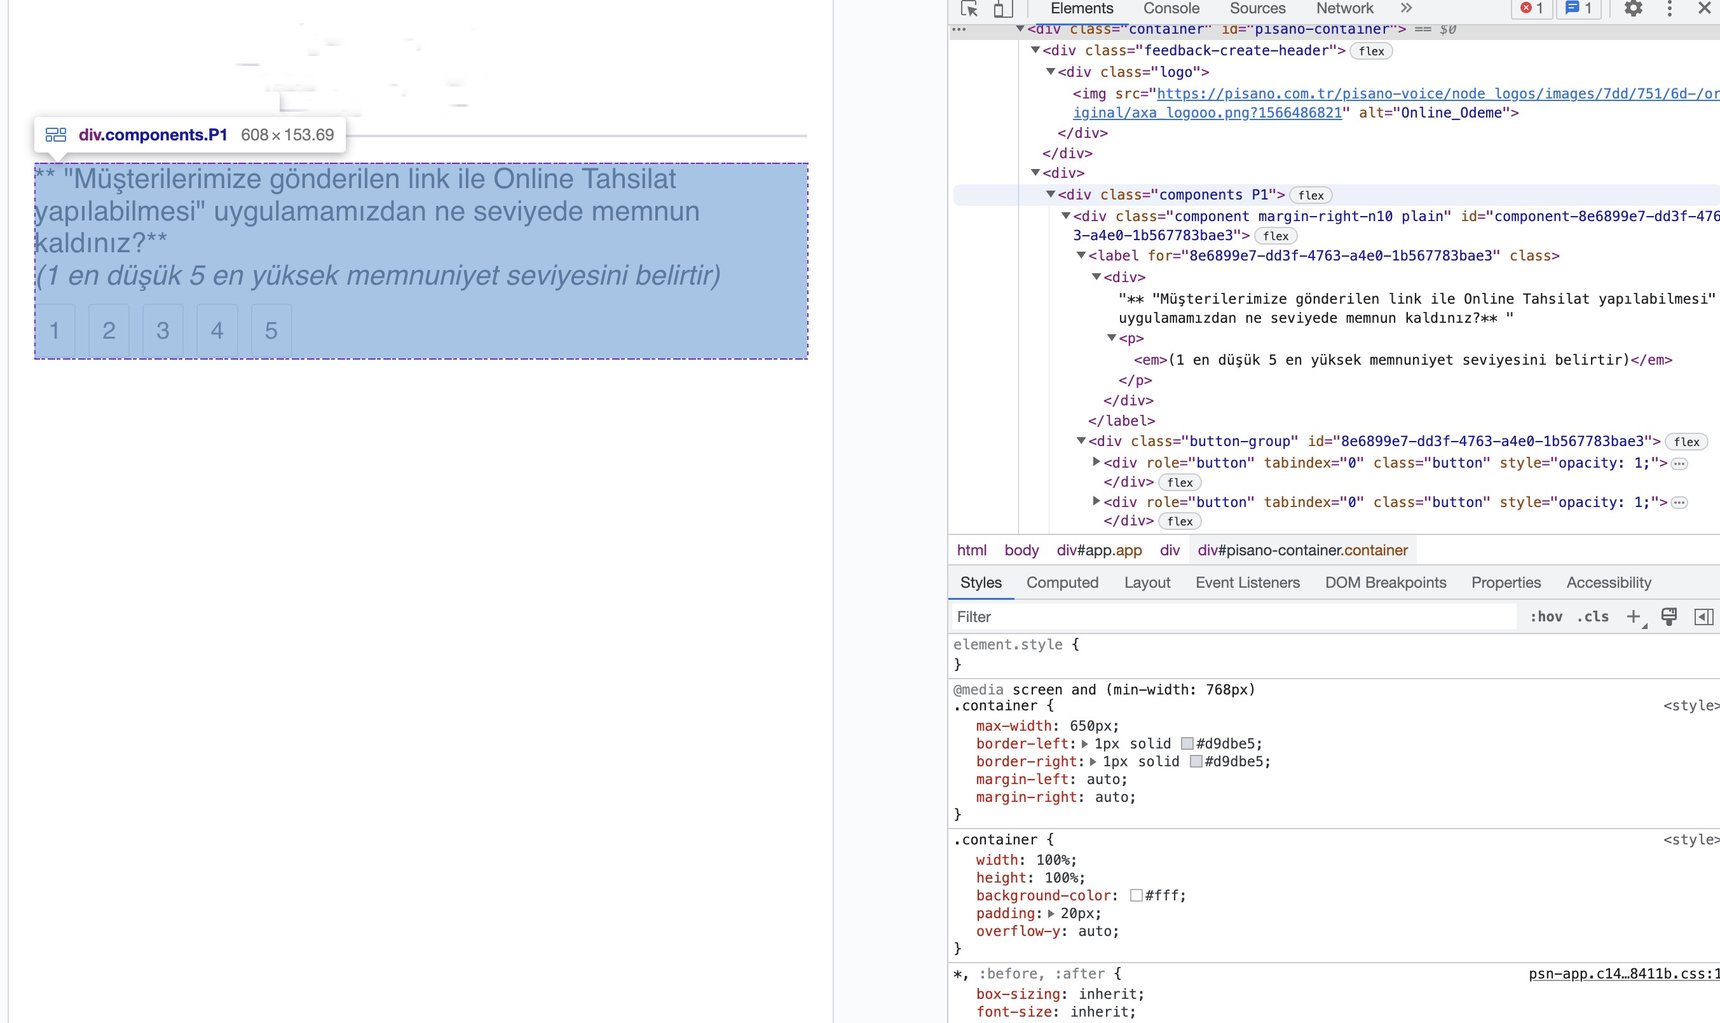Collapse the p element node

pyautogui.click(x=1111, y=338)
